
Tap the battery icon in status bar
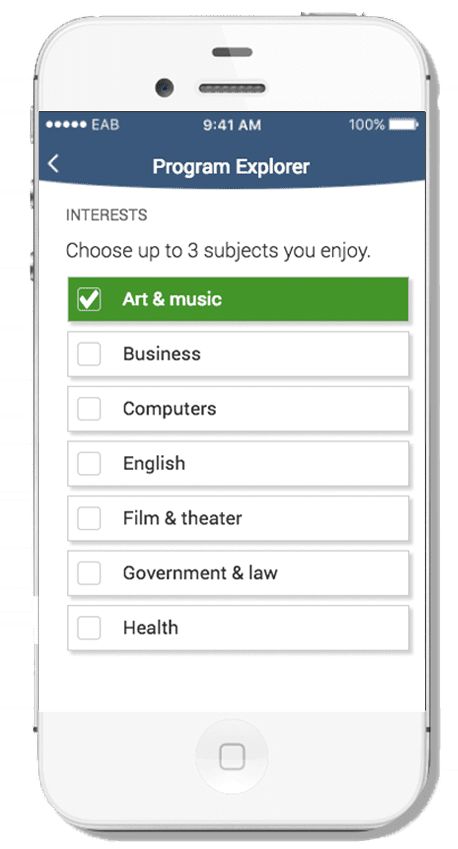(404, 125)
